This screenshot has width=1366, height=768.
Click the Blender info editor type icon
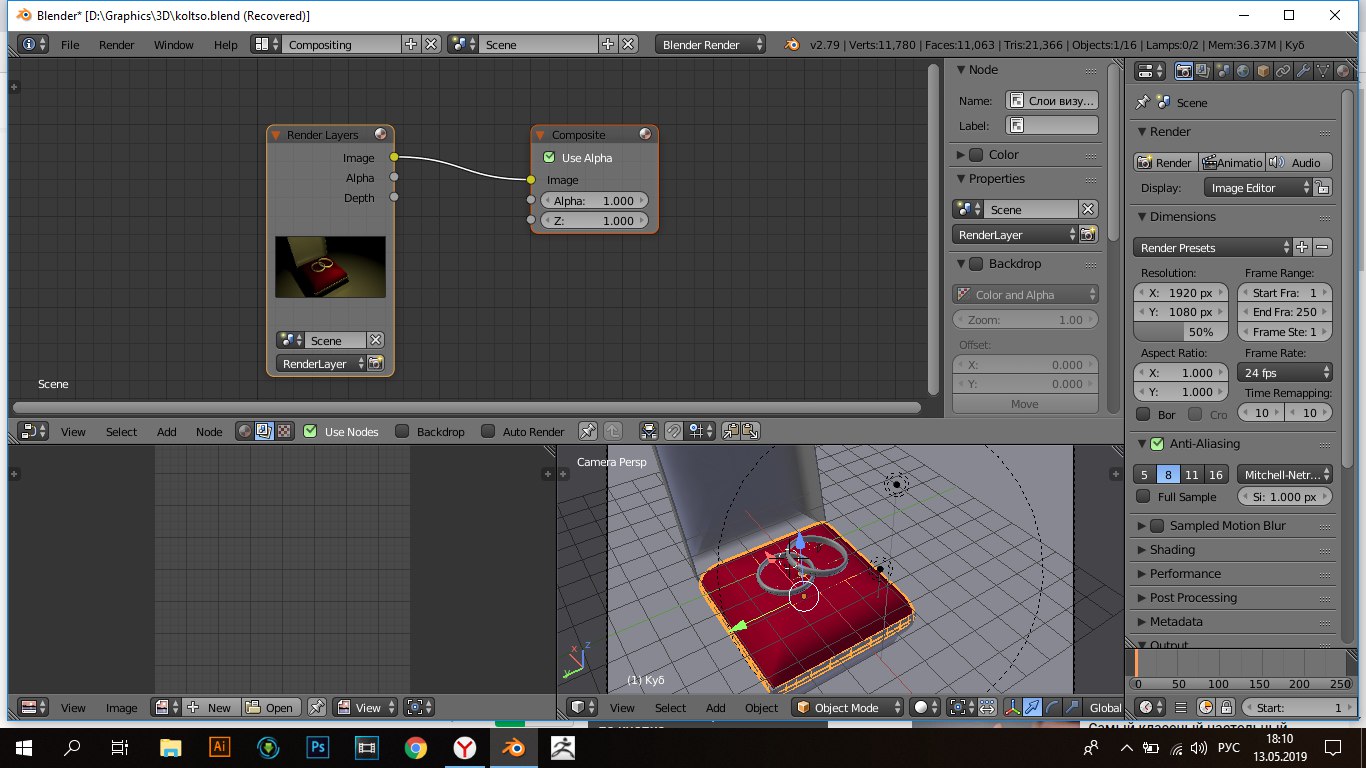click(33, 44)
